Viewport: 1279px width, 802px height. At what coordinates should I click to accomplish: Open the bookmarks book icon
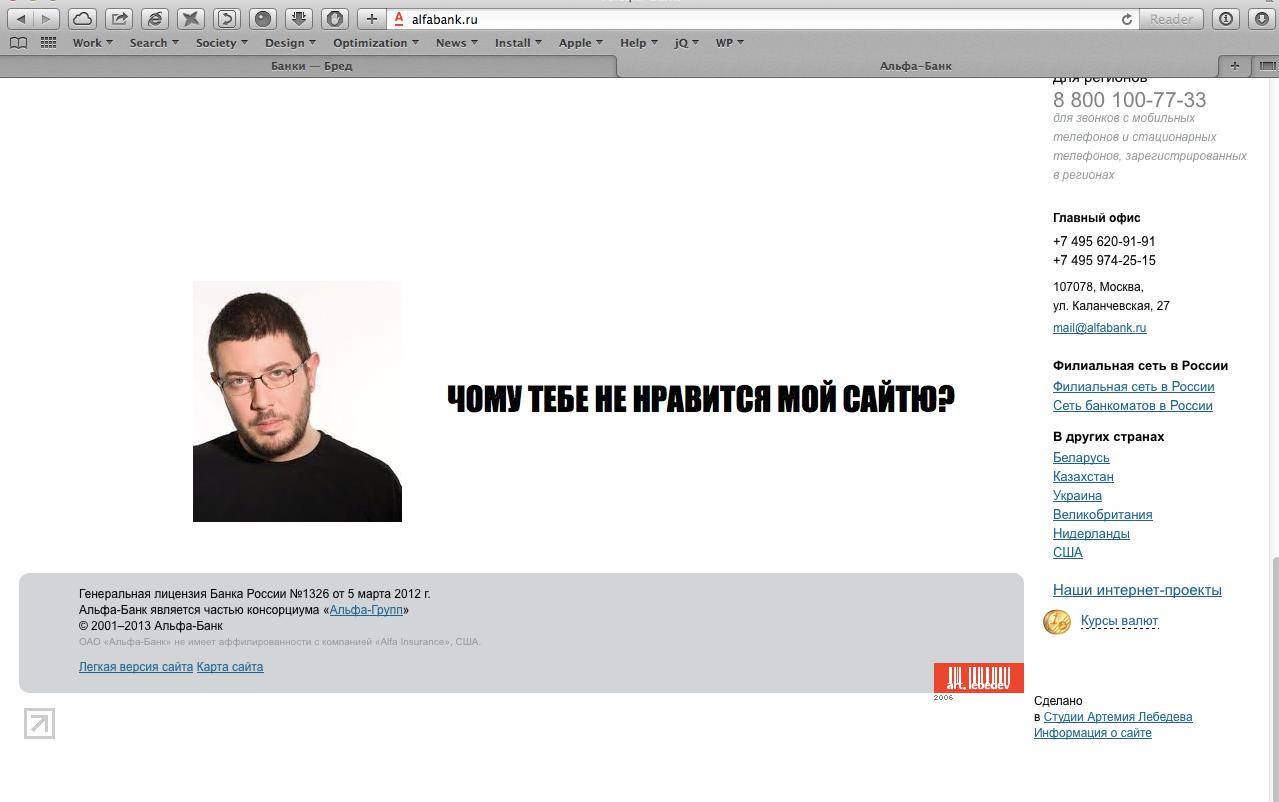coord(18,43)
